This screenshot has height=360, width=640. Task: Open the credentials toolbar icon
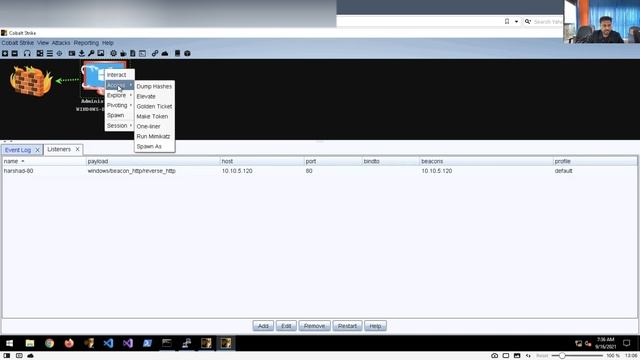pos(72,53)
